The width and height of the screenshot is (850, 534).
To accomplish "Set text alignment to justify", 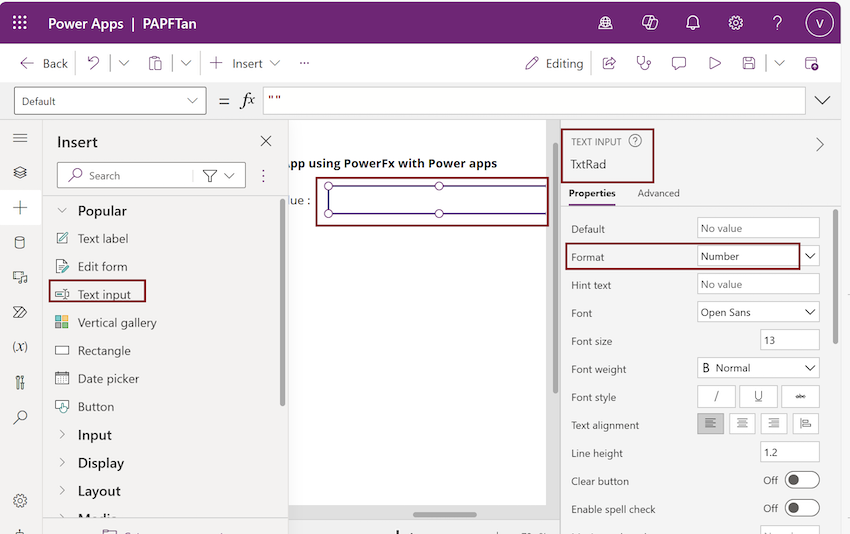I will (806, 423).
